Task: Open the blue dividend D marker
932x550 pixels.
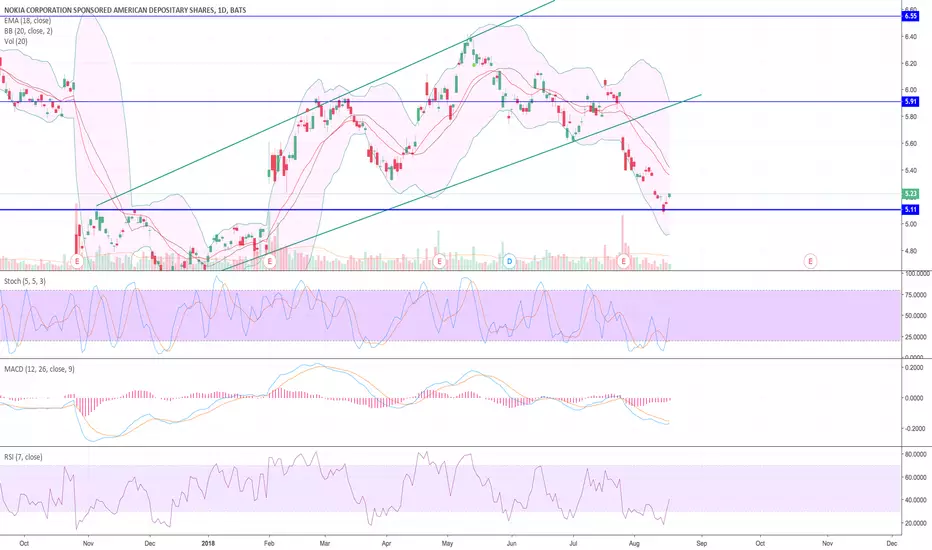Action: pyautogui.click(x=509, y=261)
